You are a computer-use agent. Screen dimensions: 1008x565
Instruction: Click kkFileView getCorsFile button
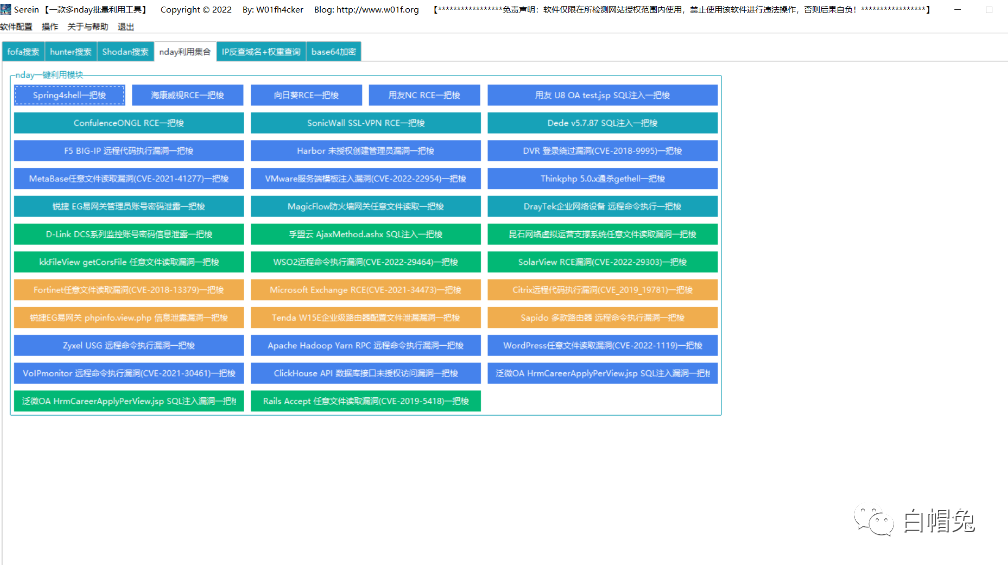pyautogui.click(x=129, y=262)
